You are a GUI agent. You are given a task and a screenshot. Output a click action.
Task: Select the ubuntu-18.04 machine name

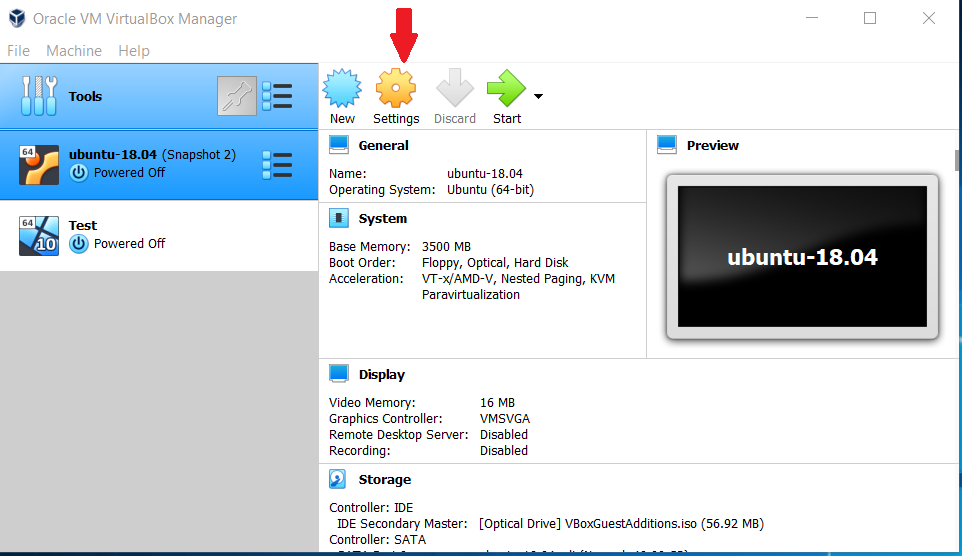113,155
